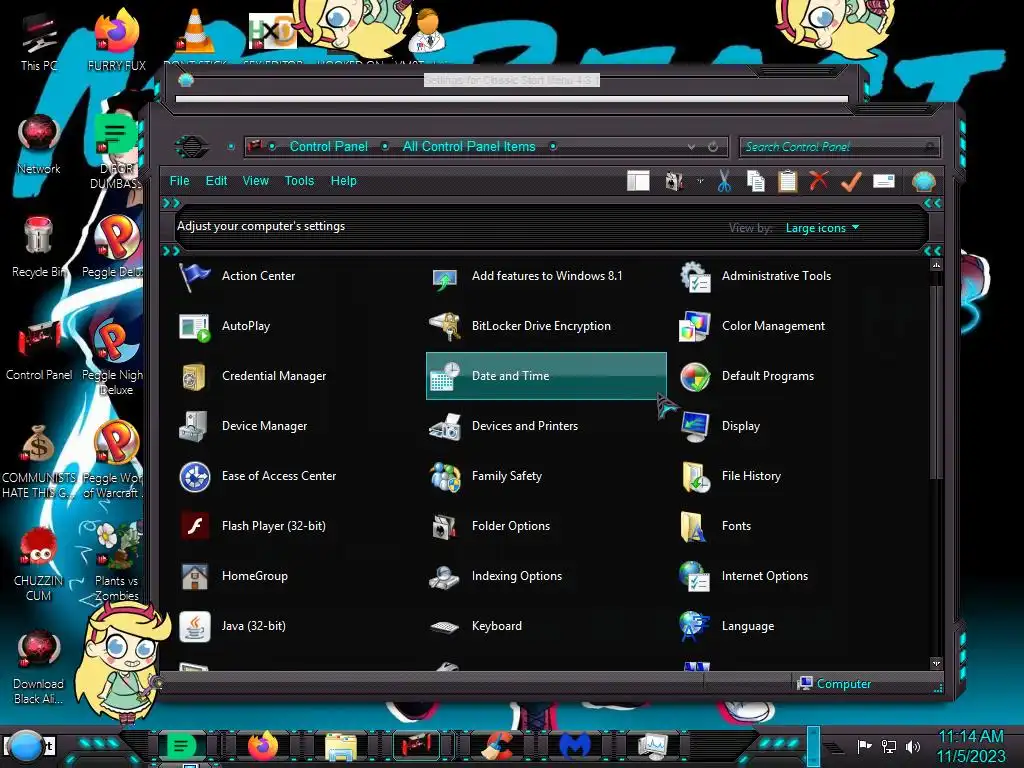Click the Back navigation button

pyautogui.click(x=191, y=146)
